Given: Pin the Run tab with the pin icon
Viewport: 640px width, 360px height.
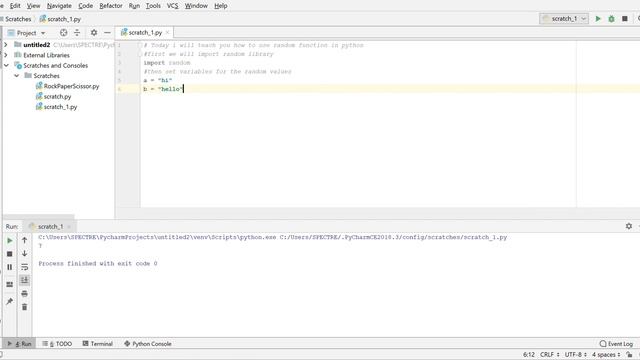Looking at the screenshot, I should pyautogui.click(x=10, y=301).
